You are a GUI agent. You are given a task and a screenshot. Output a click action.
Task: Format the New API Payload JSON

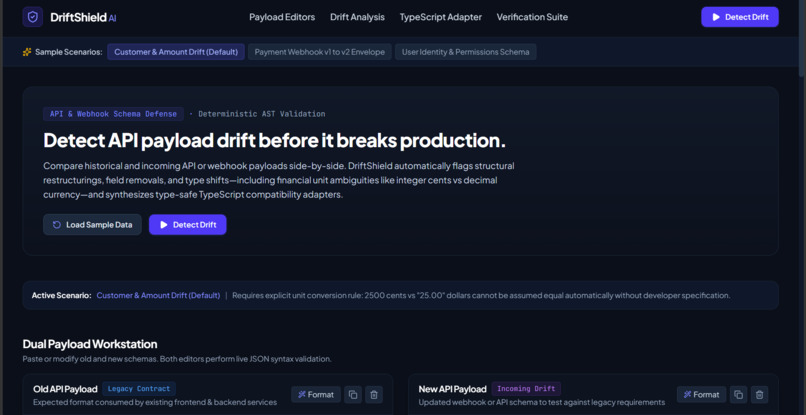702,394
